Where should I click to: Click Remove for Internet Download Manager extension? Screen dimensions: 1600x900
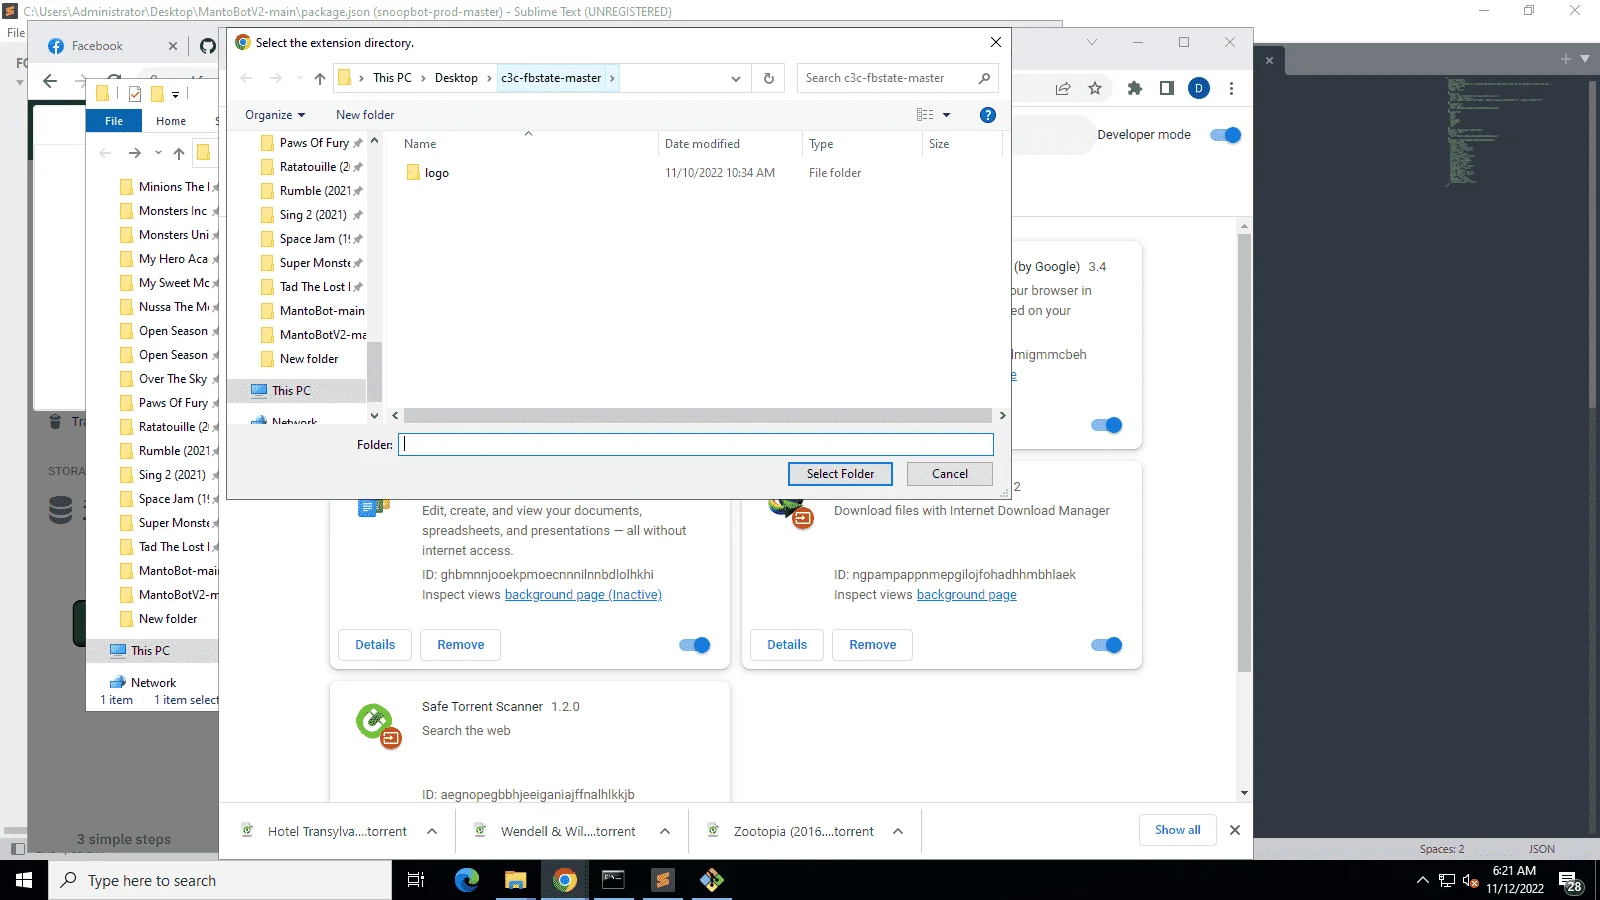pyautogui.click(x=873, y=645)
